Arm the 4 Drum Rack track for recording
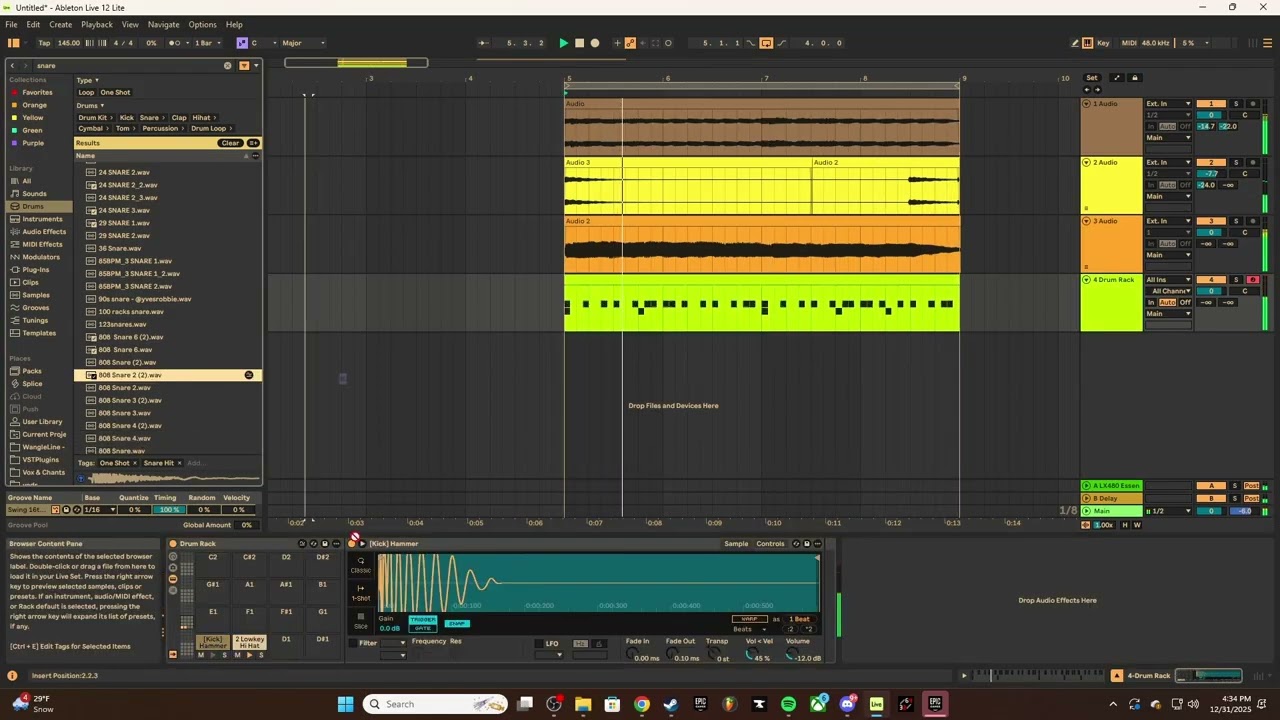The image size is (1280, 720). pos(1253,280)
